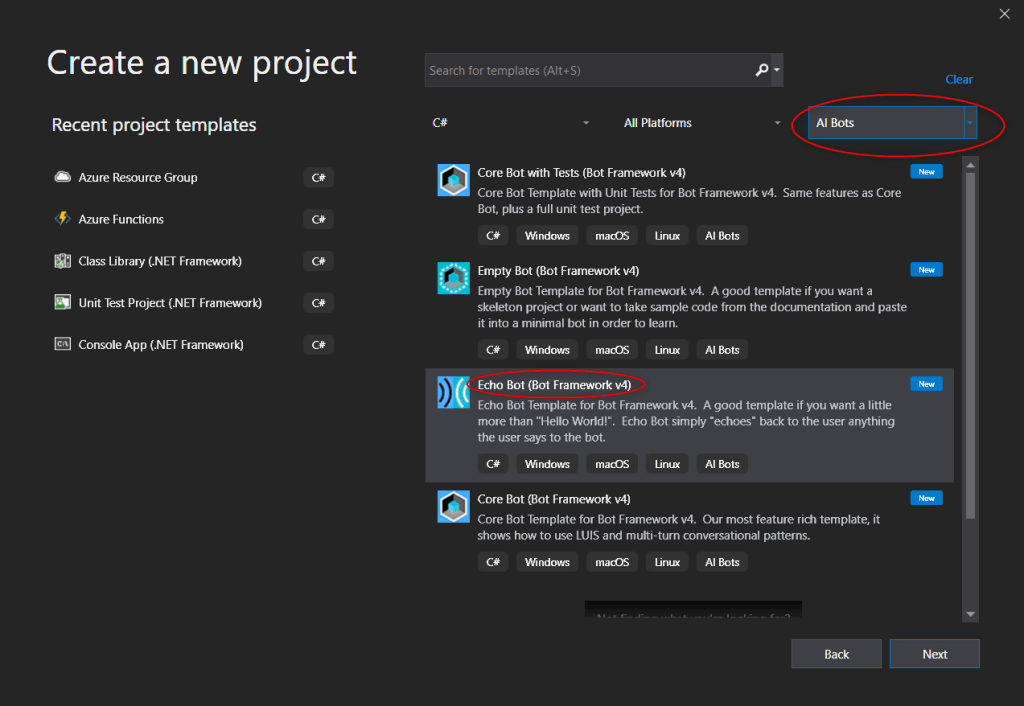Click the Echo Bot template icon
This screenshot has width=1024, height=706.
[x=453, y=392]
